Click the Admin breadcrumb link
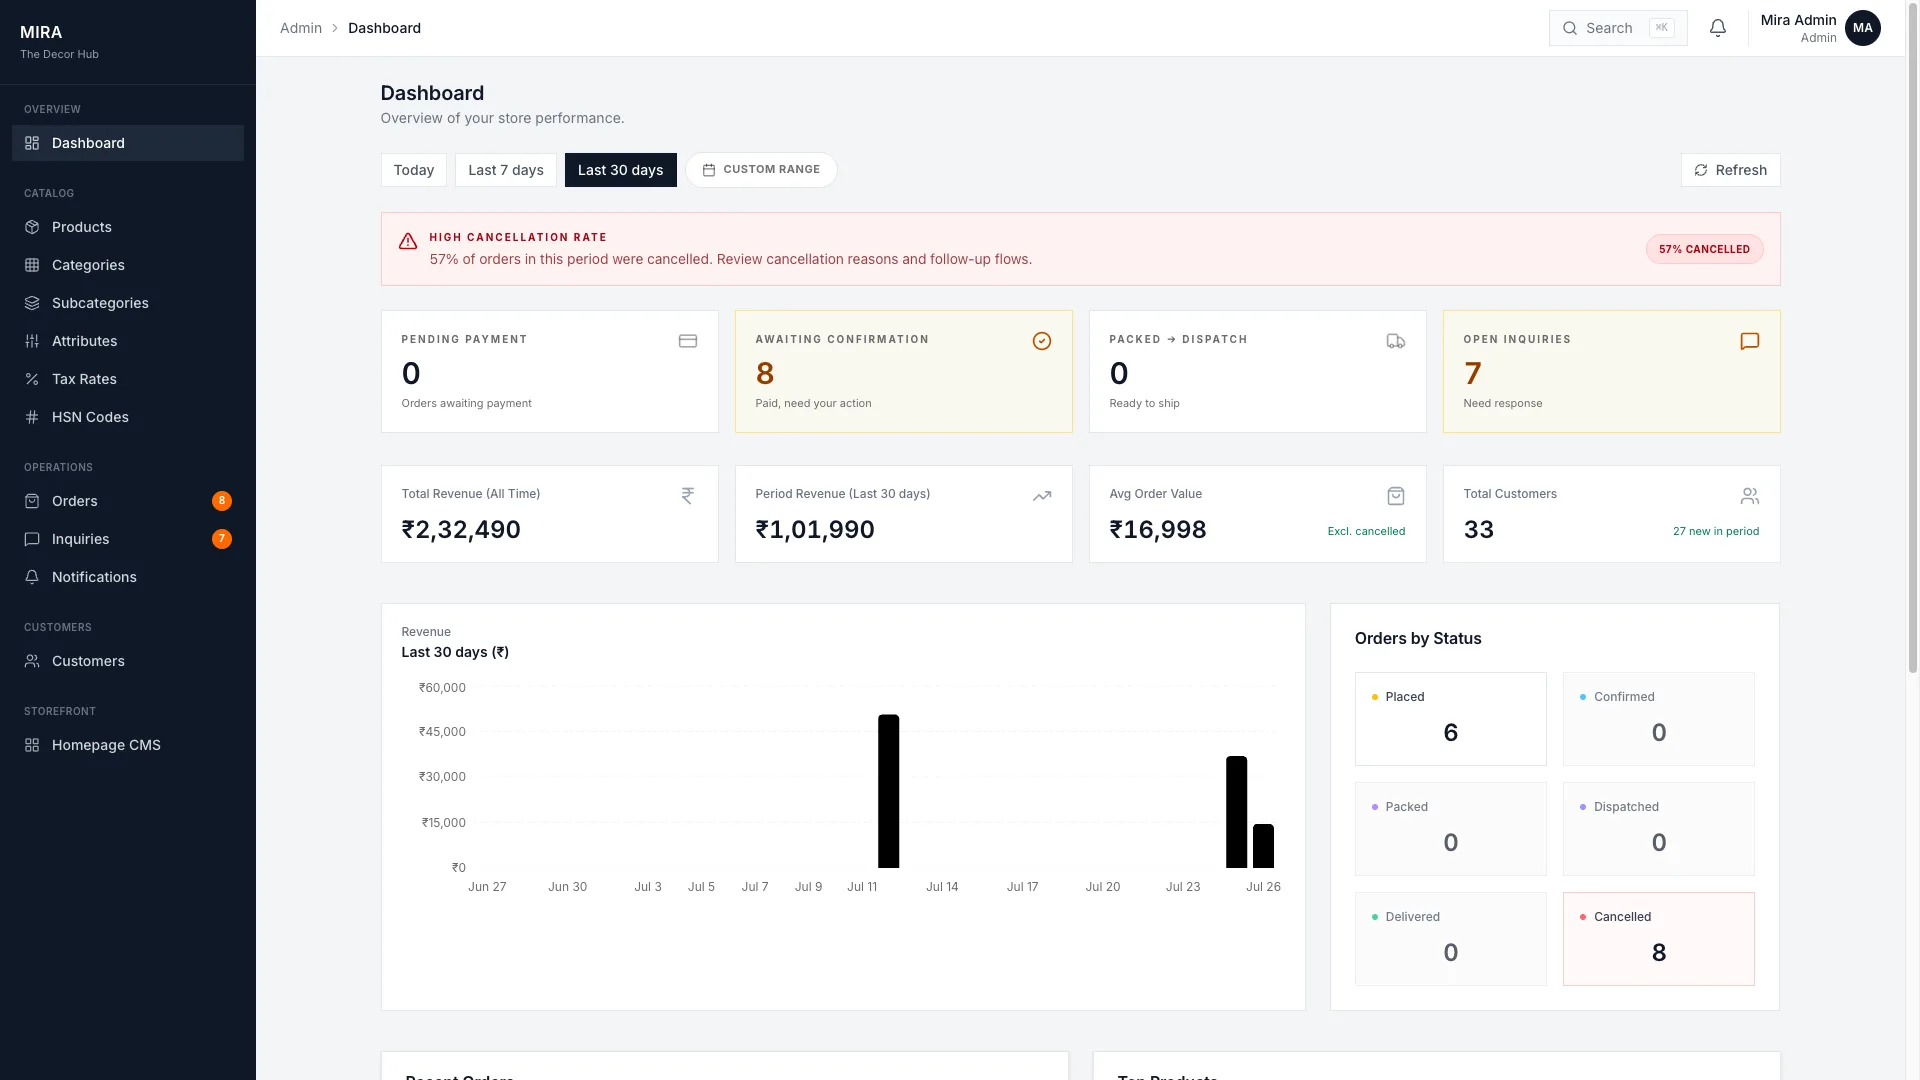The width and height of the screenshot is (1920, 1080). [x=301, y=28]
